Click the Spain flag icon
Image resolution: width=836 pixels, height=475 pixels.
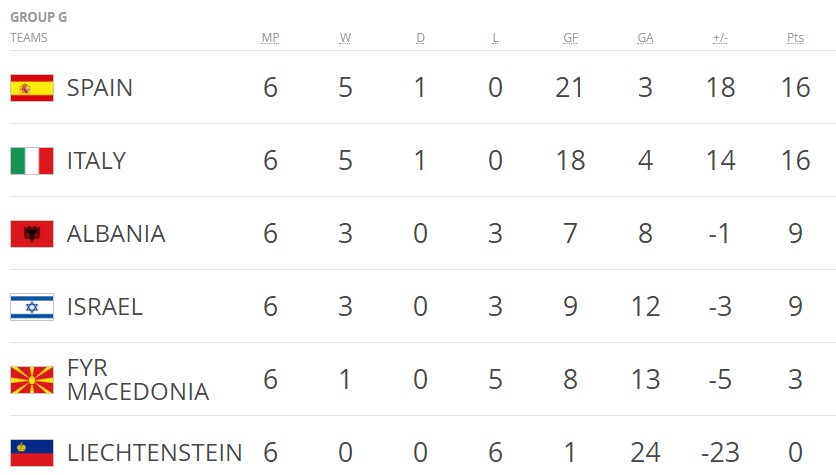(32, 88)
